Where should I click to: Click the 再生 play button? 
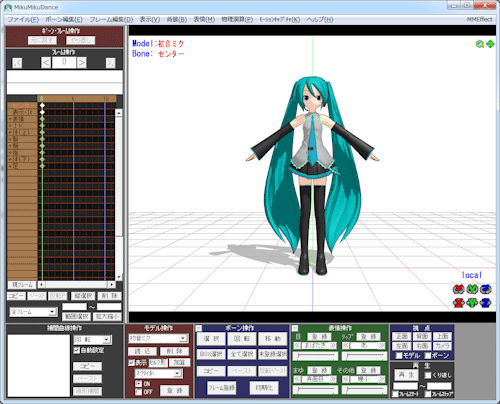pos(406,375)
